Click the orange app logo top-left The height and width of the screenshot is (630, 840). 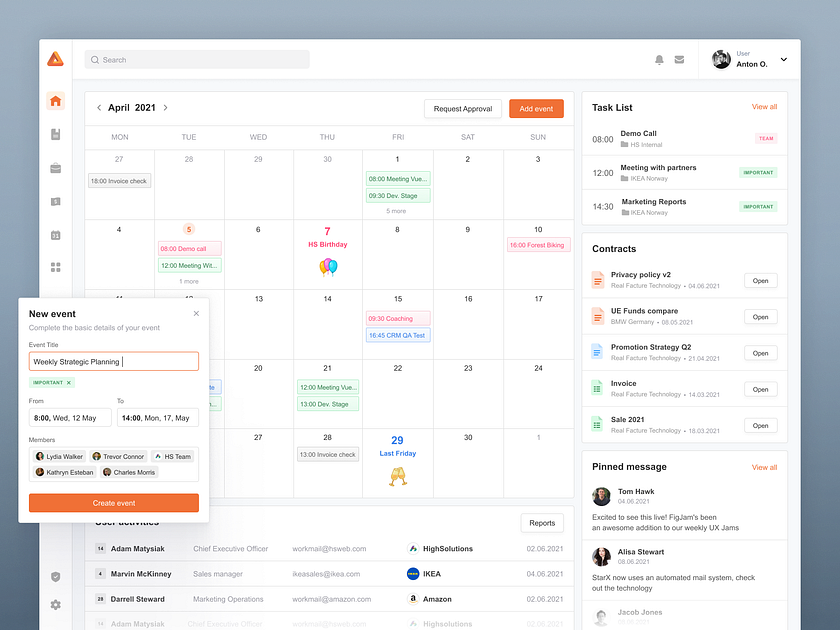(56, 59)
